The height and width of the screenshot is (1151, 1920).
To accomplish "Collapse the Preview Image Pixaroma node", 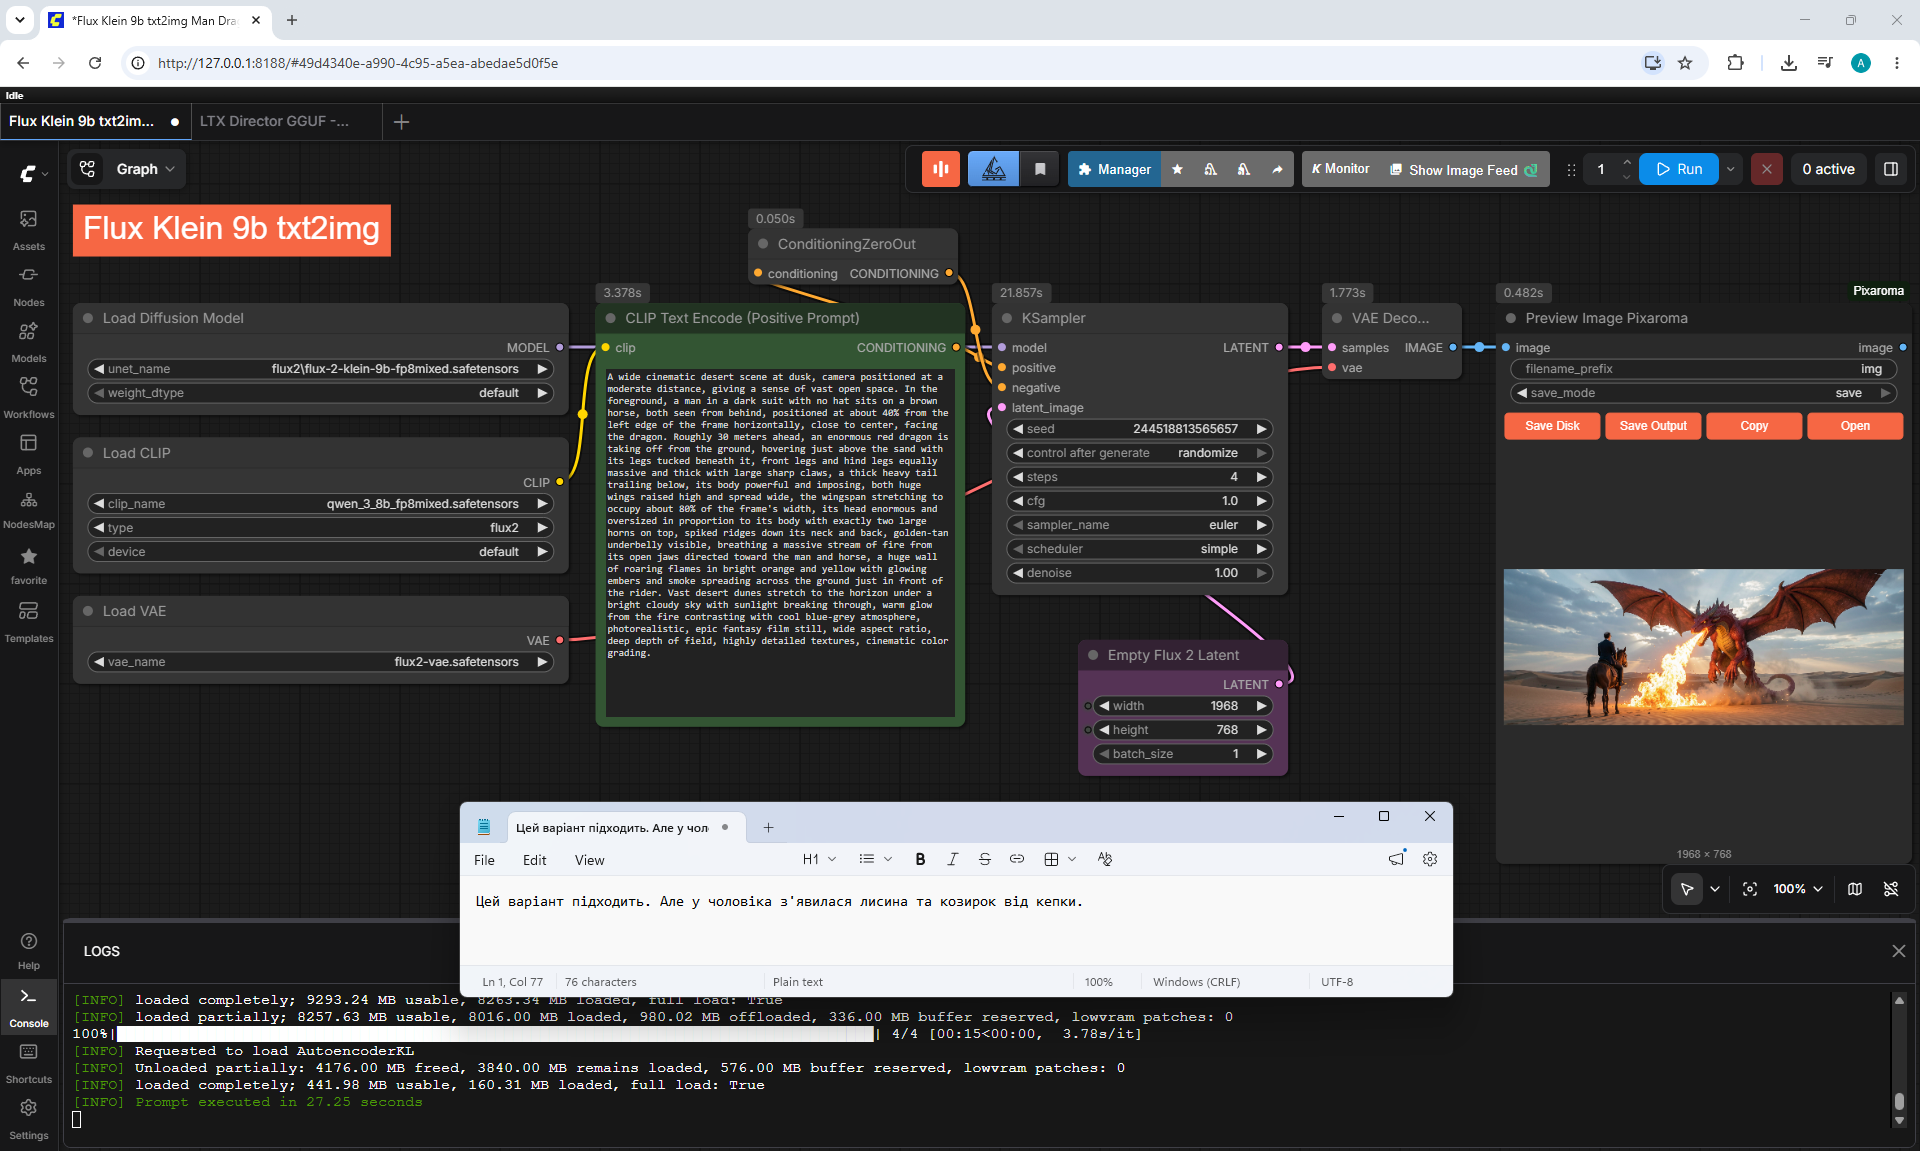I will [x=1511, y=318].
